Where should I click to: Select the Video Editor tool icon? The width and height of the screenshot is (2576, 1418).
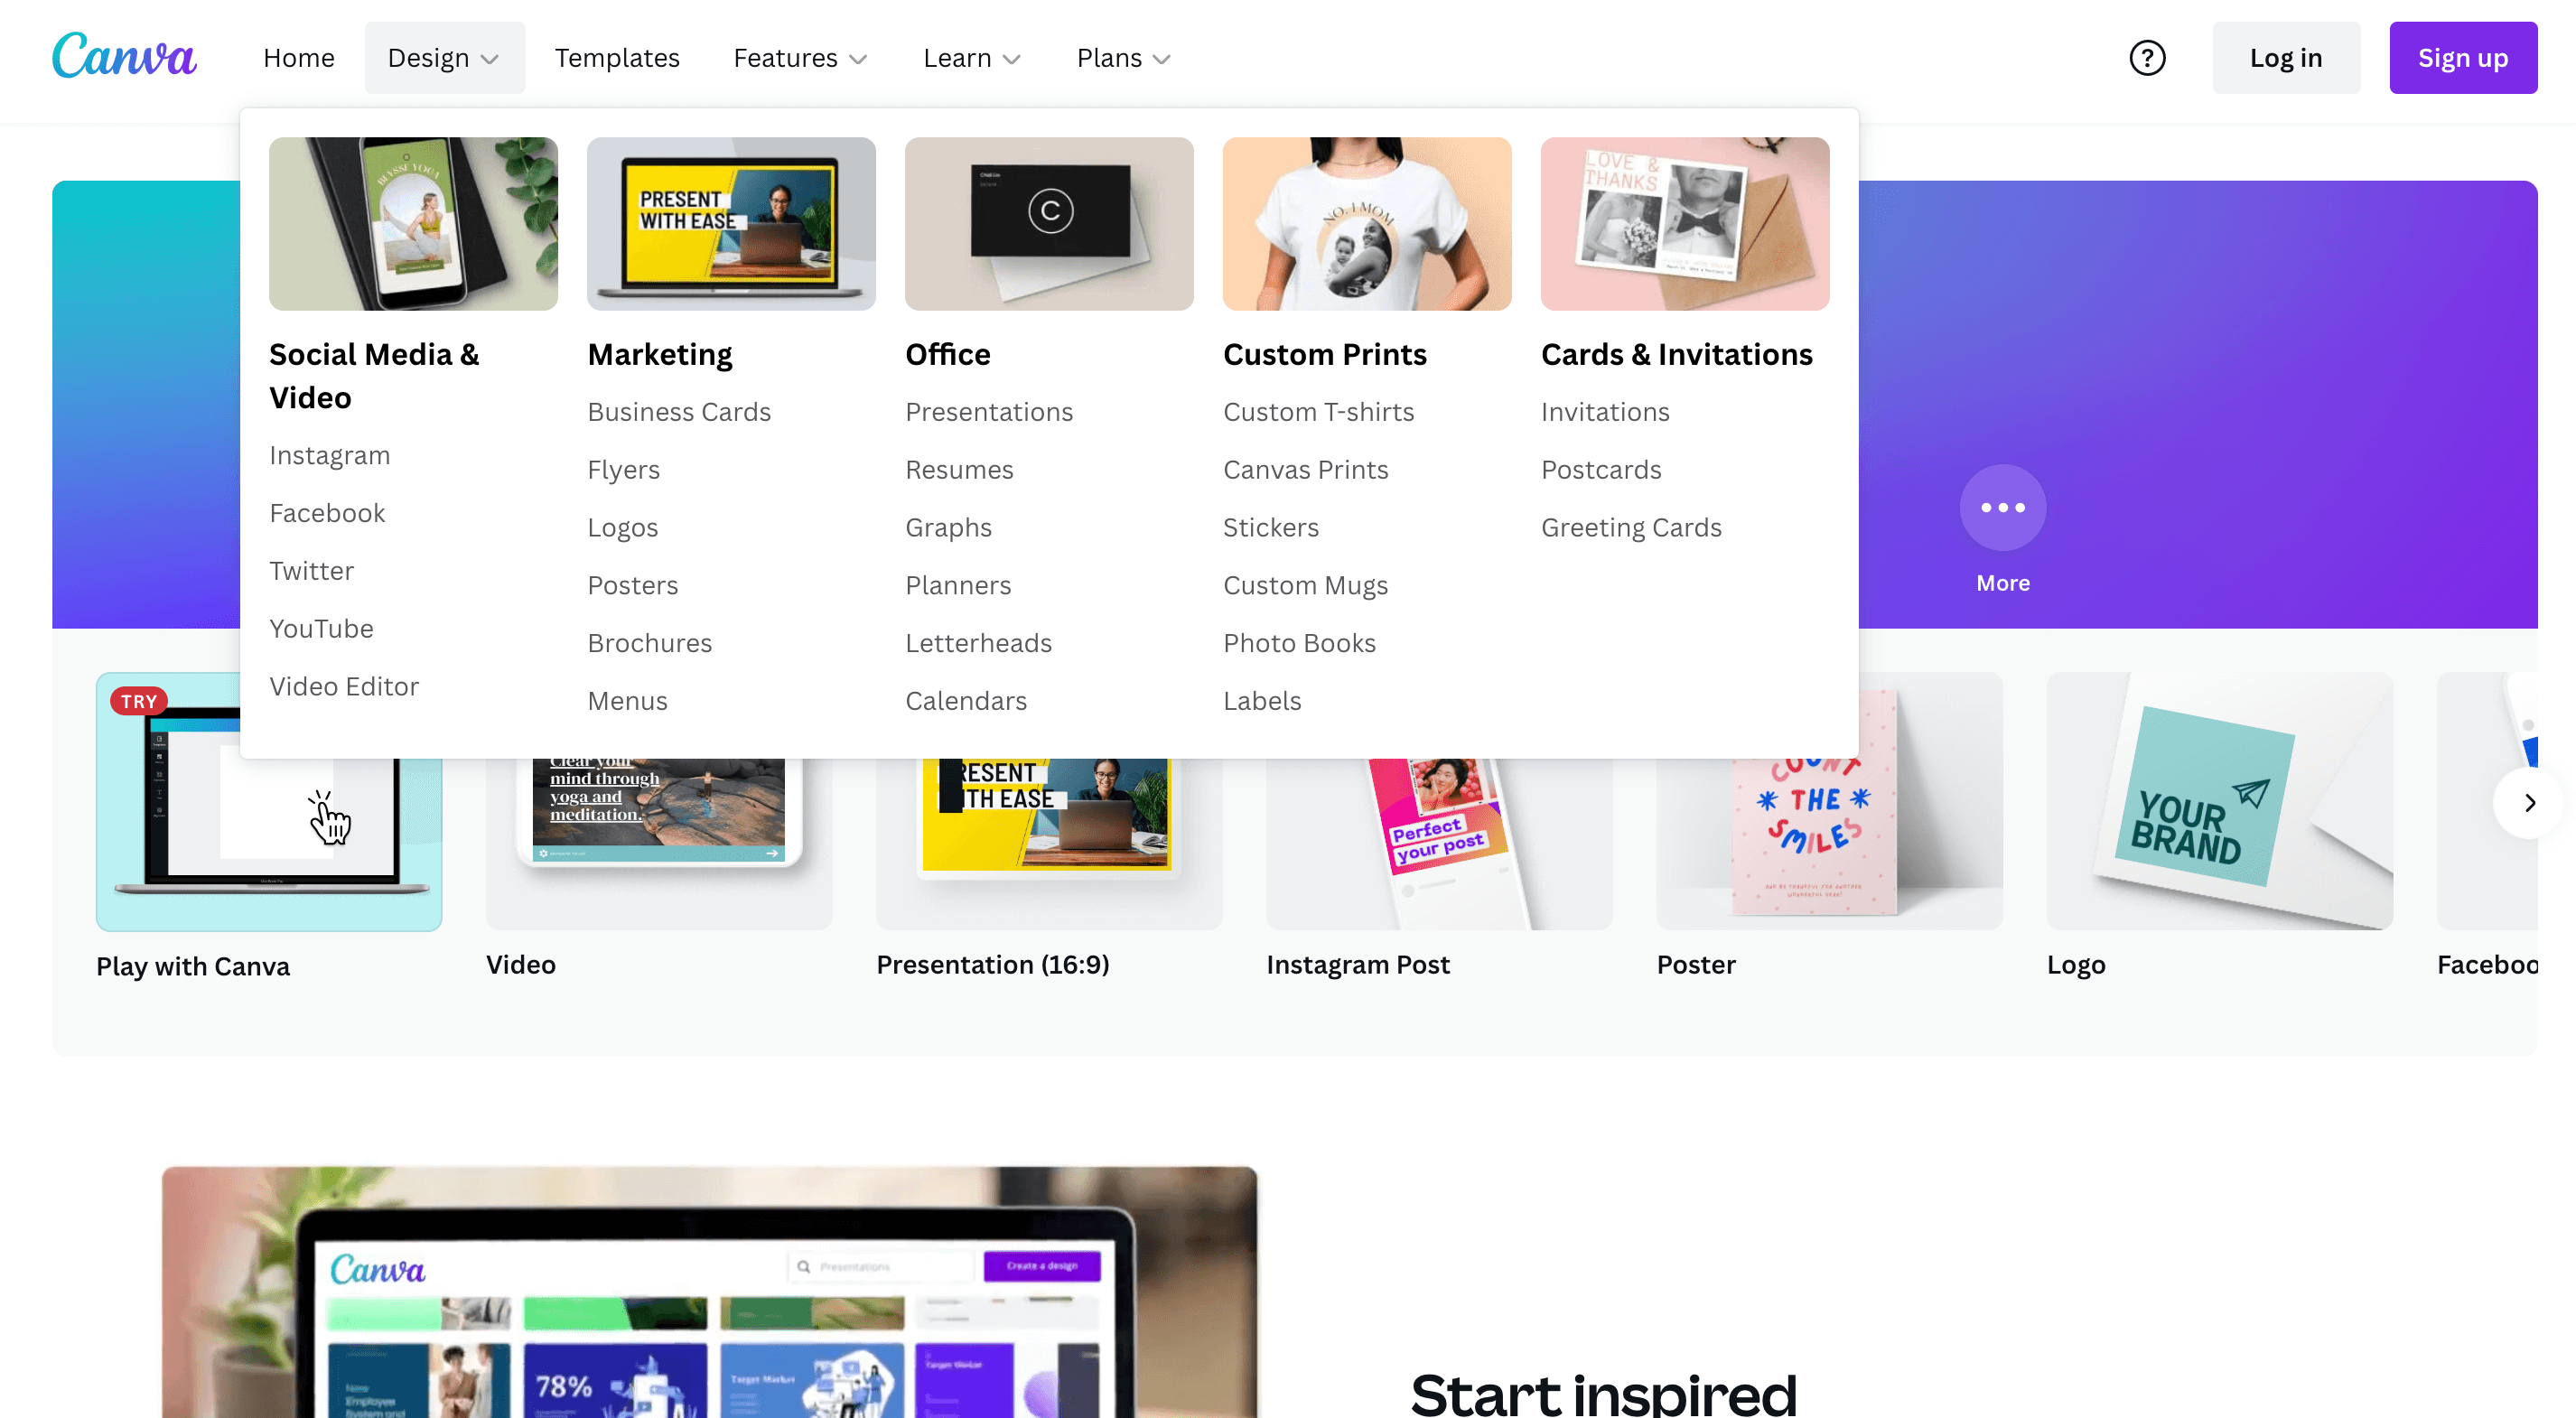pyautogui.click(x=344, y=685)
